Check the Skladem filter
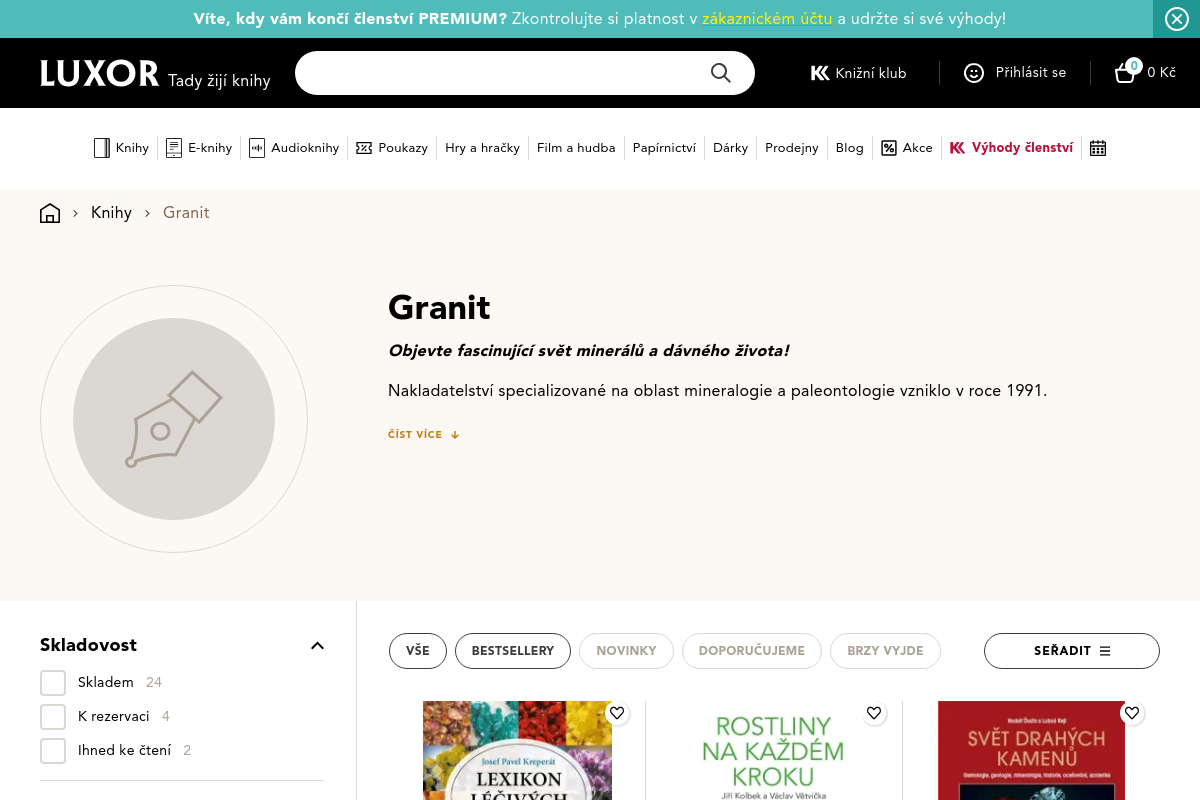This screenshot has height=800, width=1200. pos(53,682)
